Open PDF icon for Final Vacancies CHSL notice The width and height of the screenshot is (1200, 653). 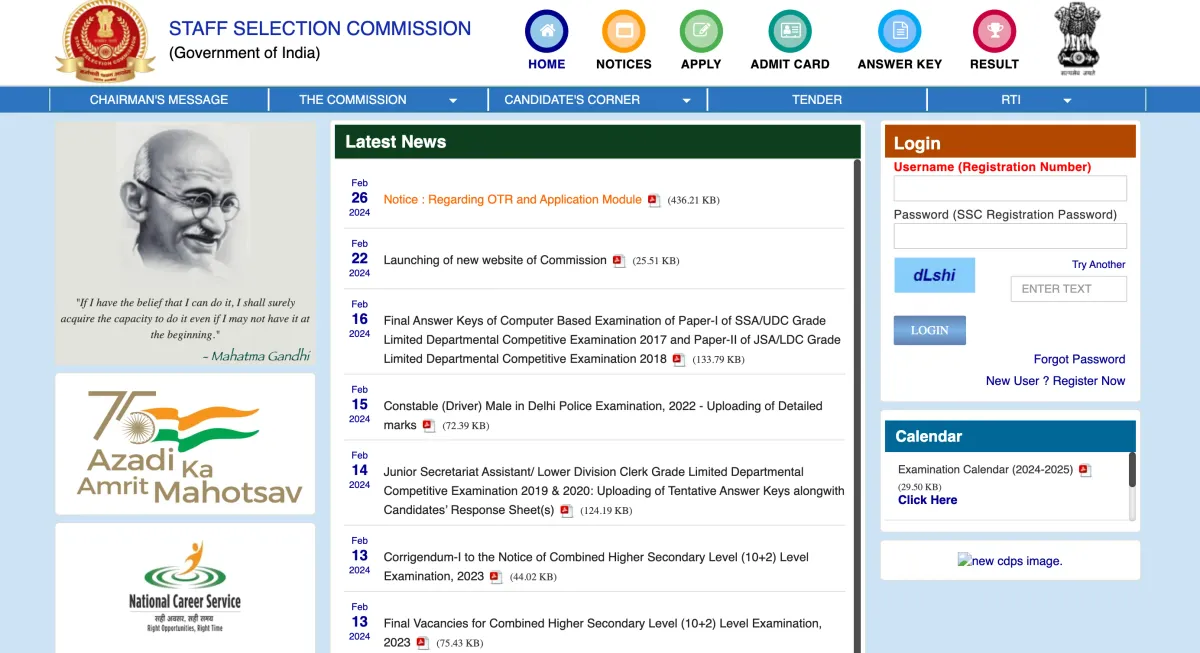click(x=423, y=643)
